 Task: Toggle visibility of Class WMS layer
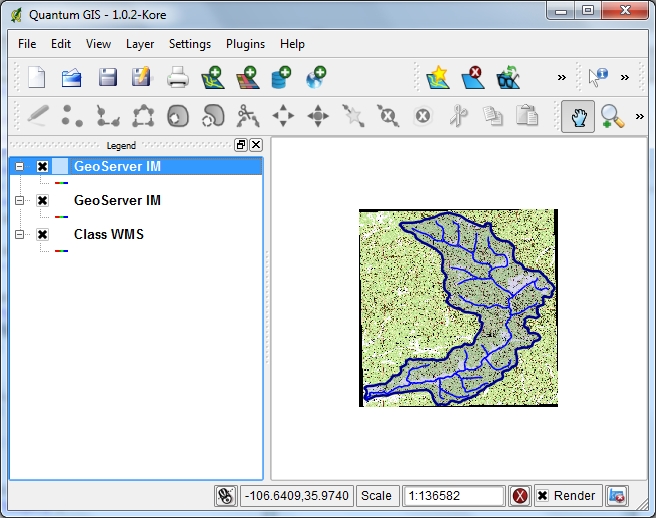[x=42, y=234]
